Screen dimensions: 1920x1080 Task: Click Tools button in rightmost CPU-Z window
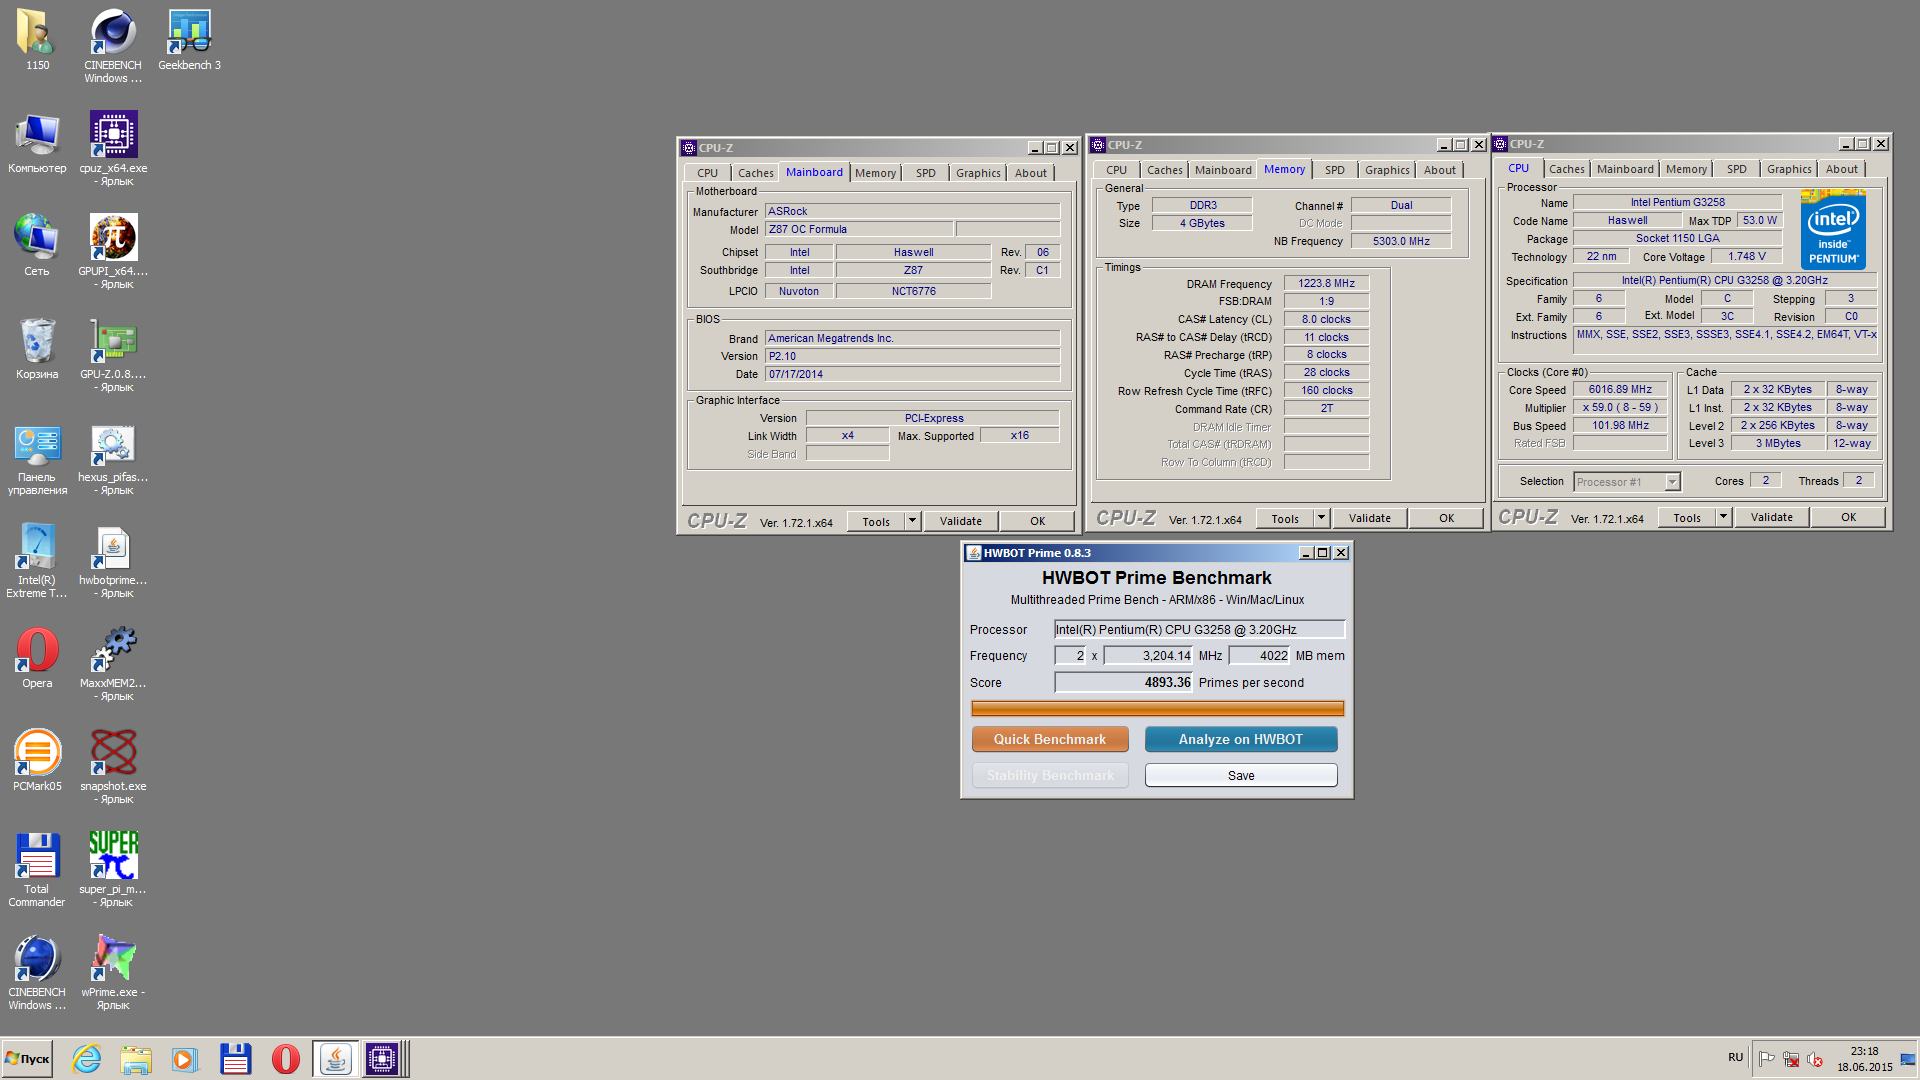coord(1687,517)
